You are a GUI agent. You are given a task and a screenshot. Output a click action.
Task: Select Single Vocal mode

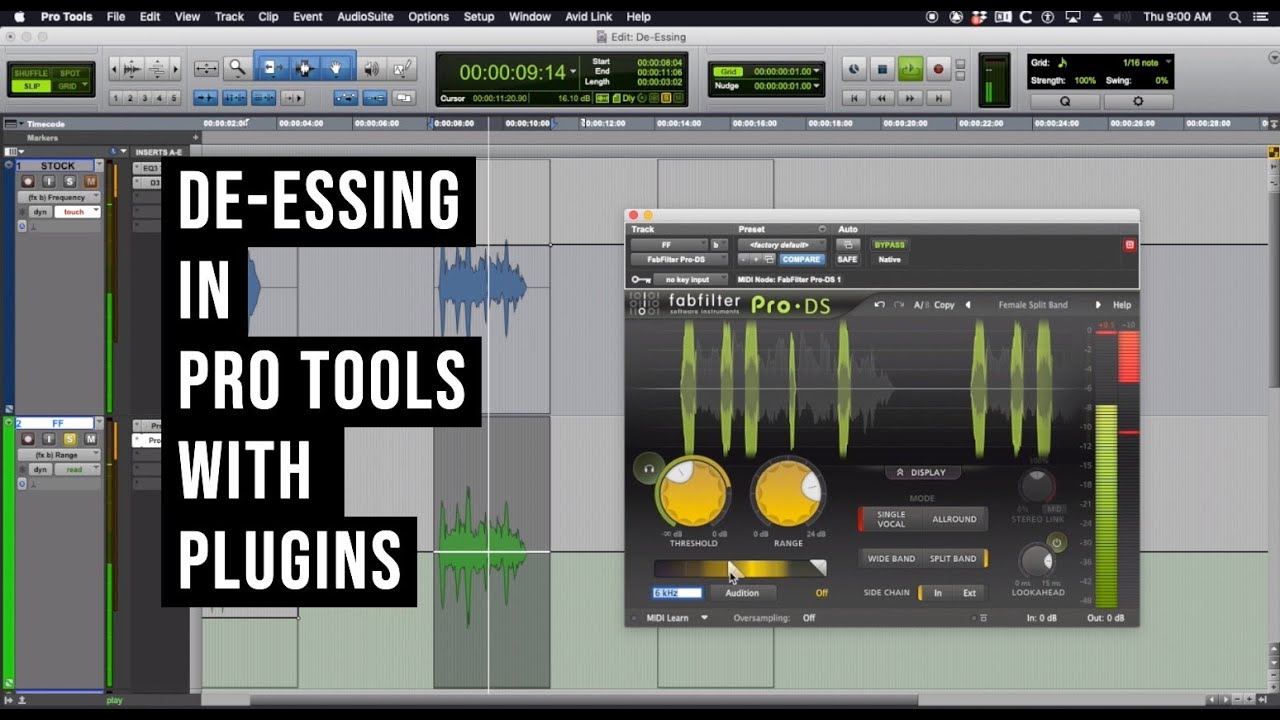[x=891, y=519]
